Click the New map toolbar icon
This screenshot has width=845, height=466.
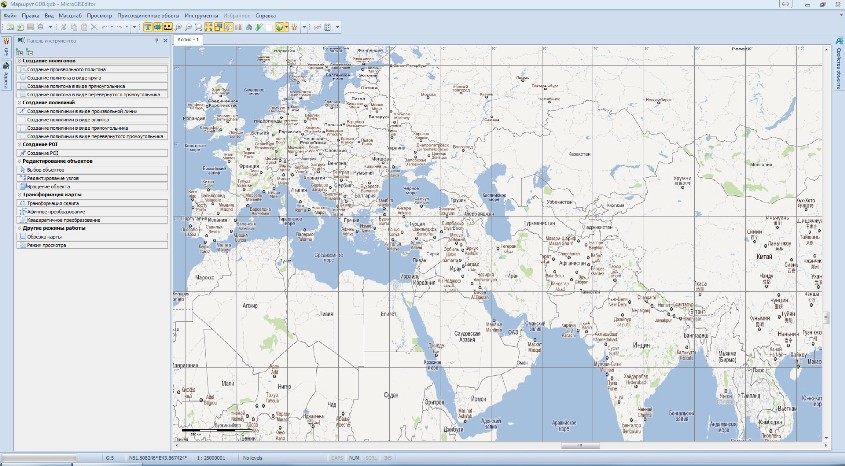point(9,27)
